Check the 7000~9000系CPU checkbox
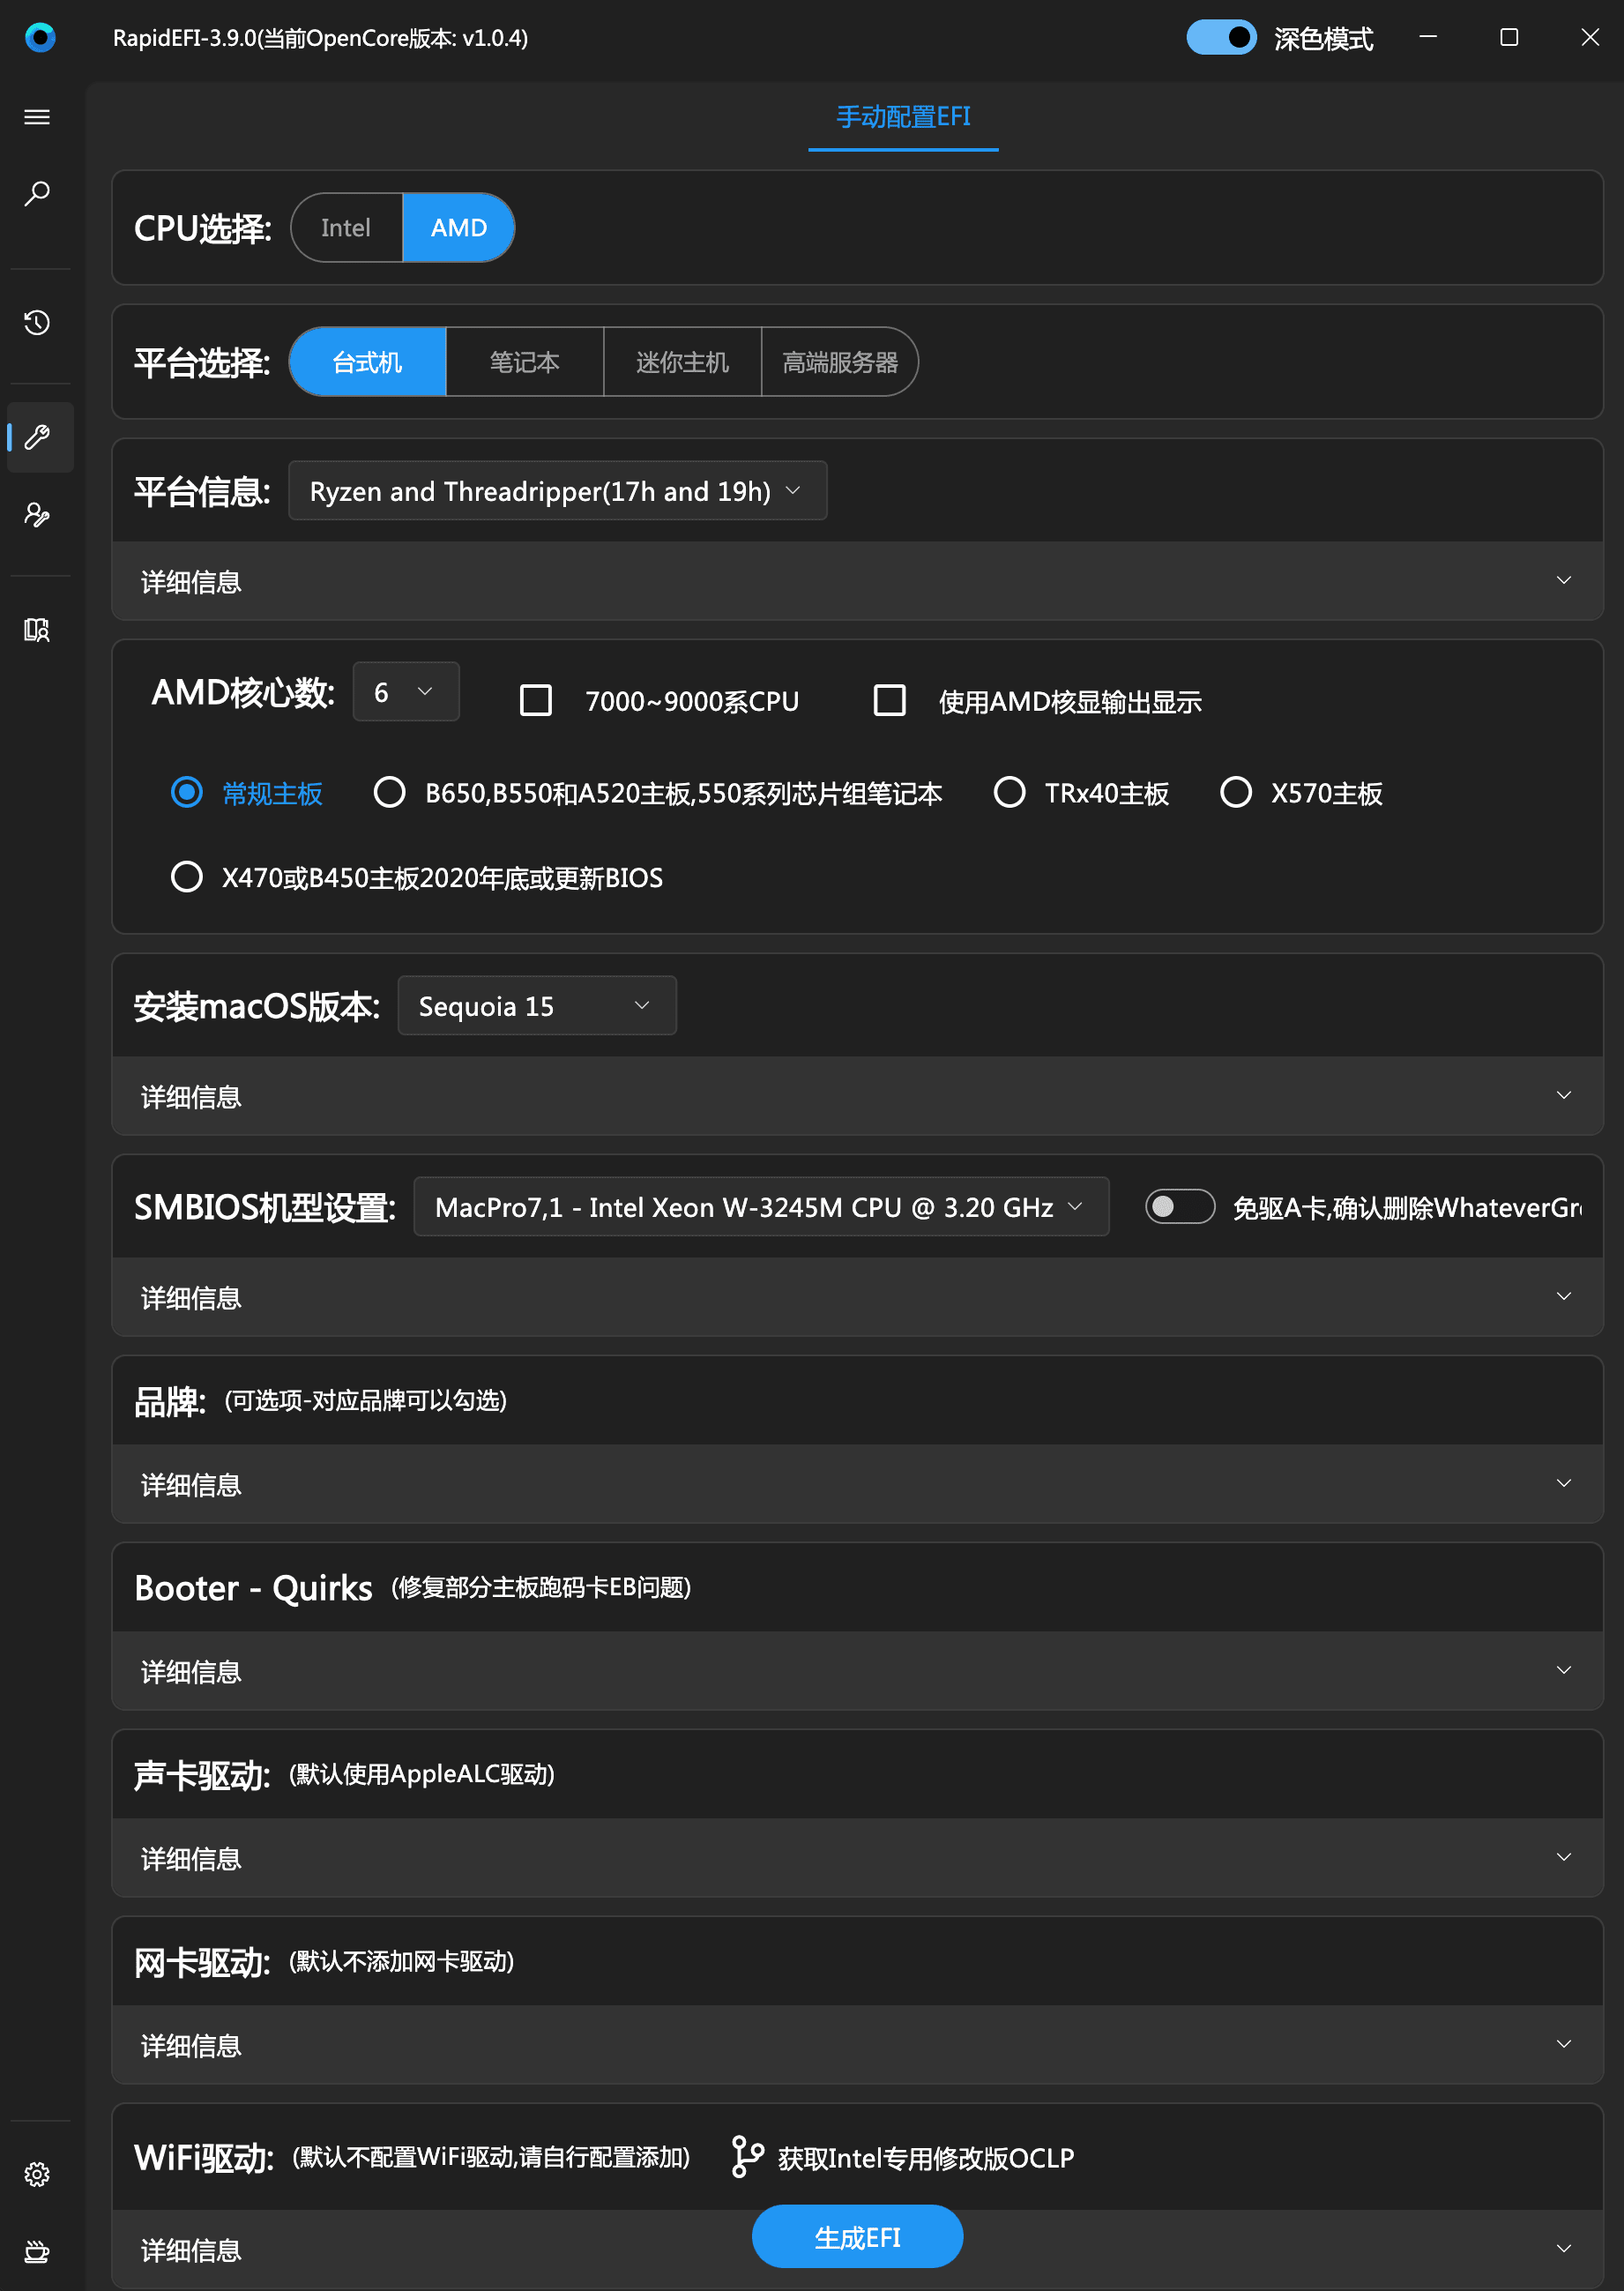The image size is (1624, 2291). click(536, 700)
